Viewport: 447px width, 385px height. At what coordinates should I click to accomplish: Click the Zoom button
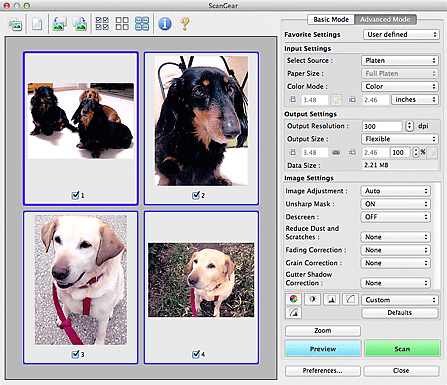323,330
